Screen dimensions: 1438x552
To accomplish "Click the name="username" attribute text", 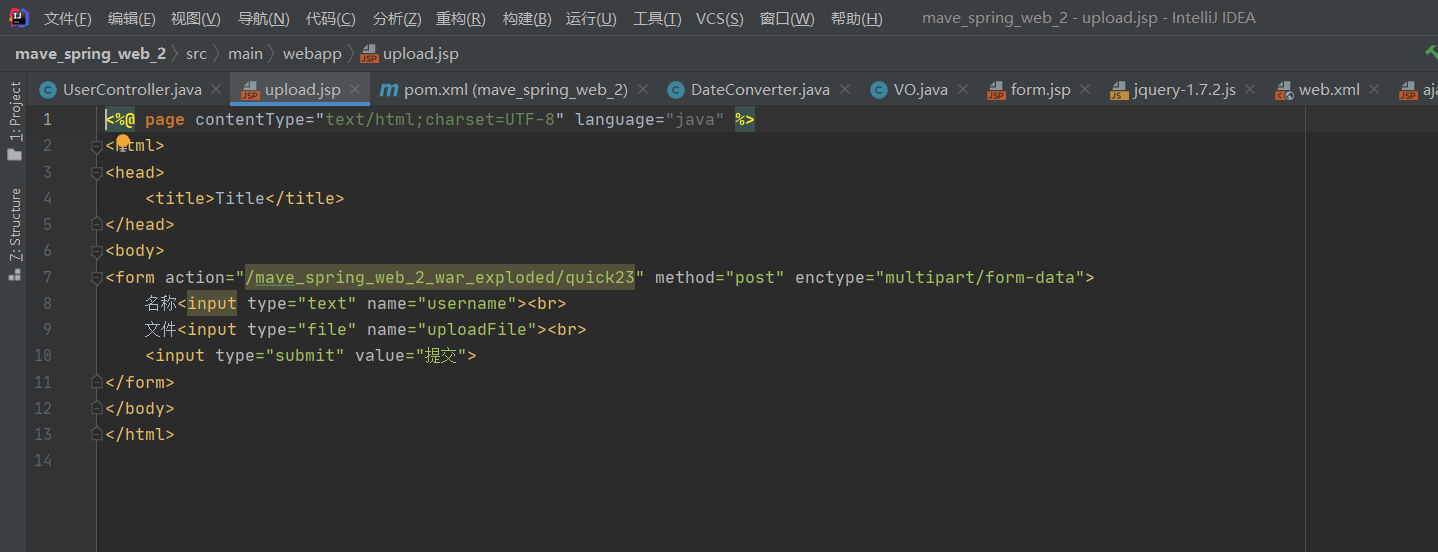I will pyautogui.click(x=441, y=303).
